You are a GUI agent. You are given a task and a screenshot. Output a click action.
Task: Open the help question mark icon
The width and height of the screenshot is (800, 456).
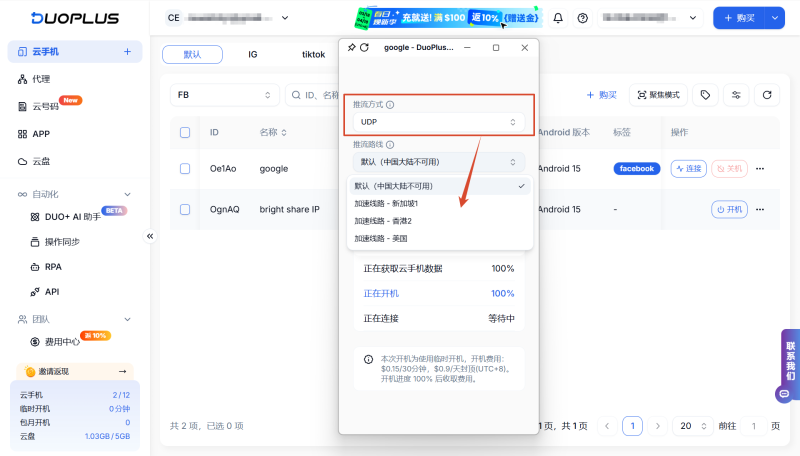[583, 18]
